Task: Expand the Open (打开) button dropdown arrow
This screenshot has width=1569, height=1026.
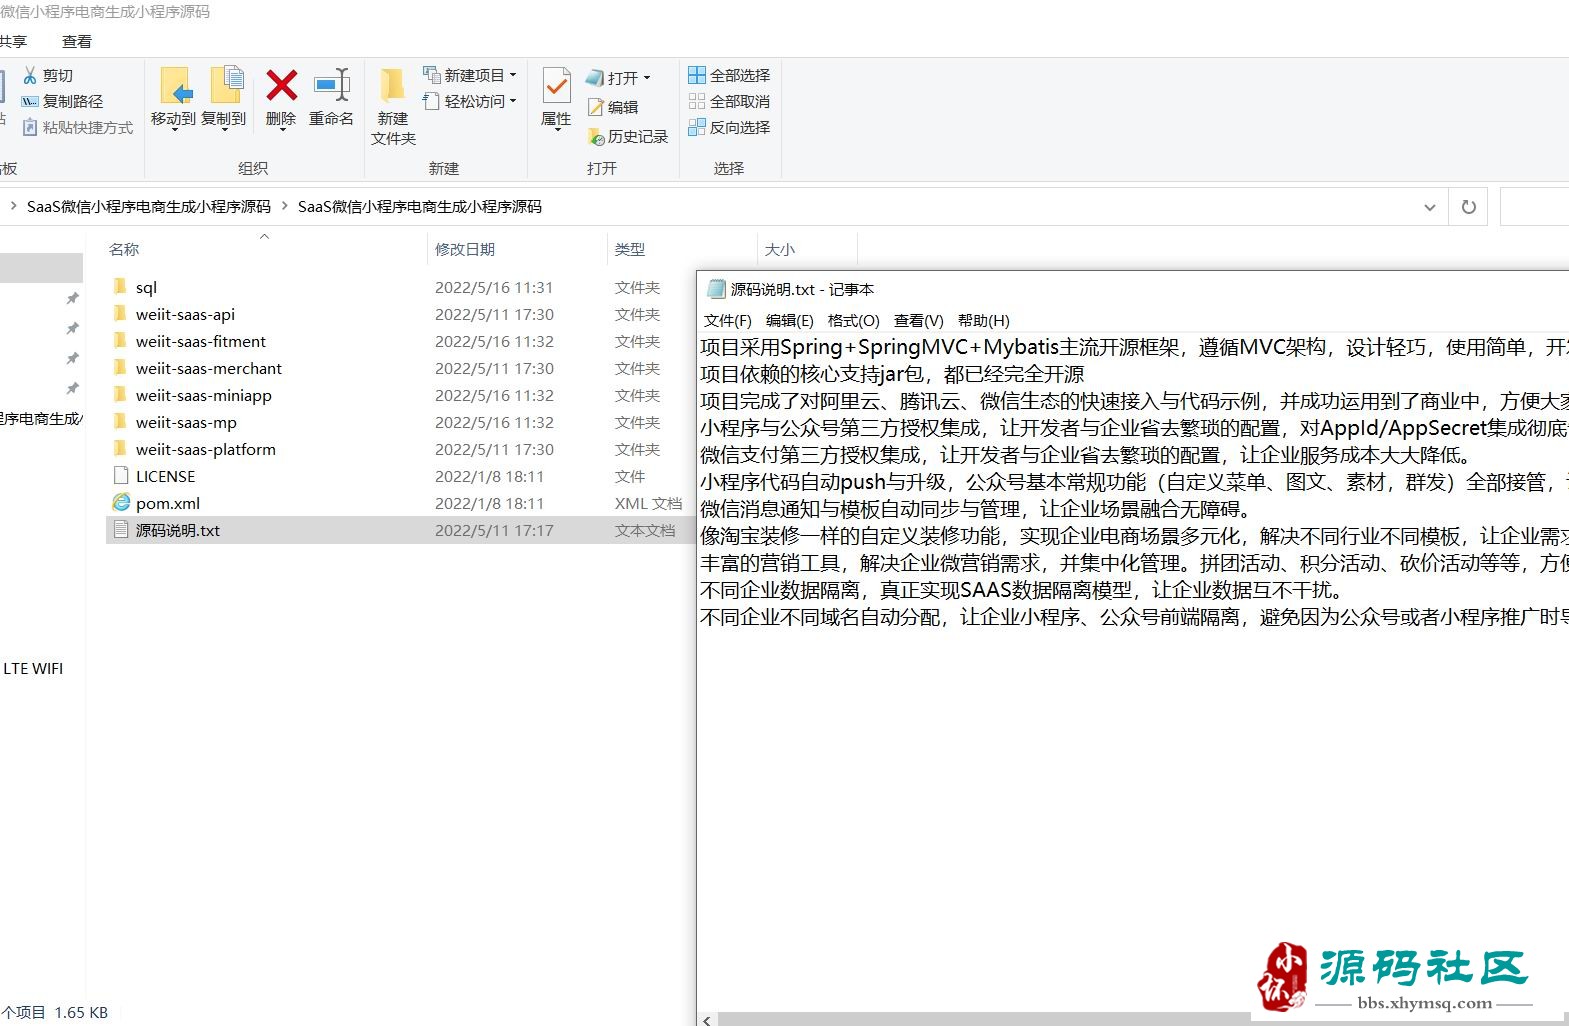Action: tap(647, 78)
